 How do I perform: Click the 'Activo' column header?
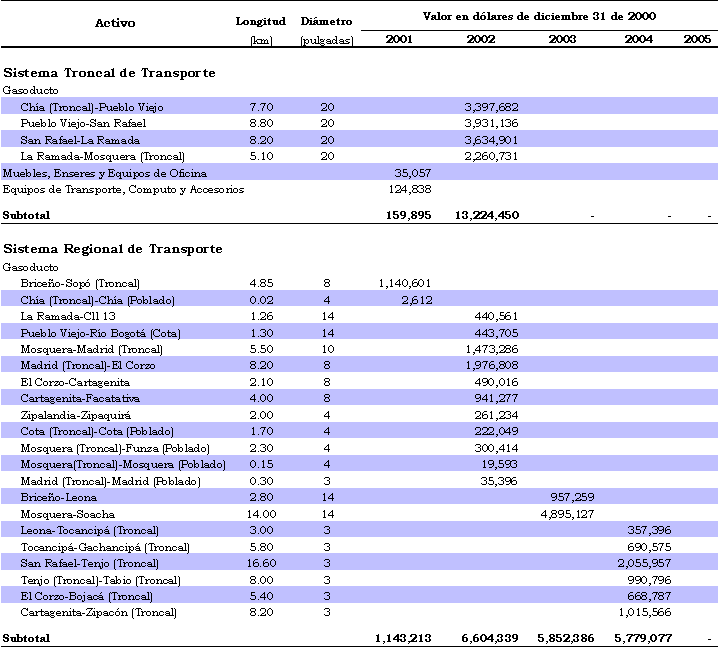click(115, 22)
